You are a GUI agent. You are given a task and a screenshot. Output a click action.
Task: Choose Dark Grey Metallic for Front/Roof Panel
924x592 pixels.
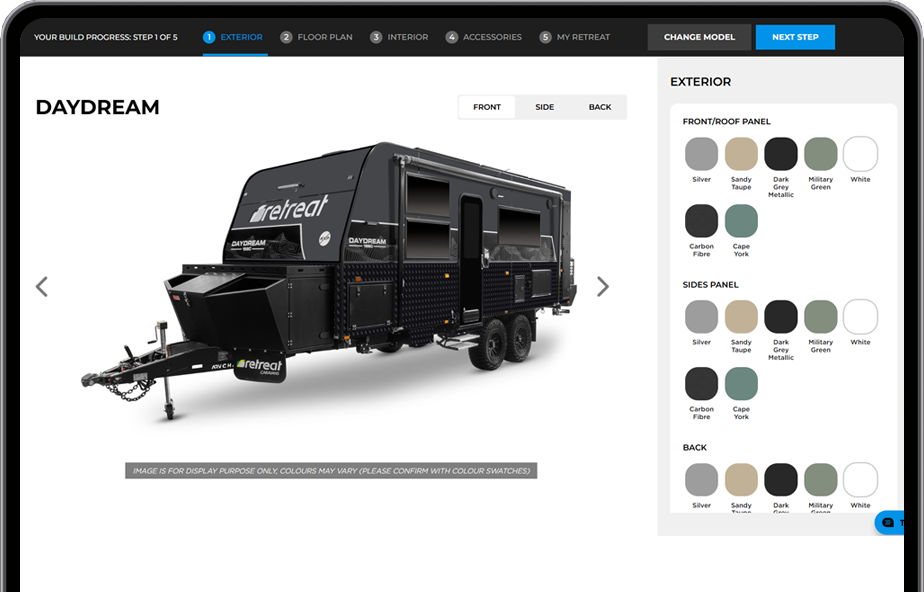coord(781,154)
